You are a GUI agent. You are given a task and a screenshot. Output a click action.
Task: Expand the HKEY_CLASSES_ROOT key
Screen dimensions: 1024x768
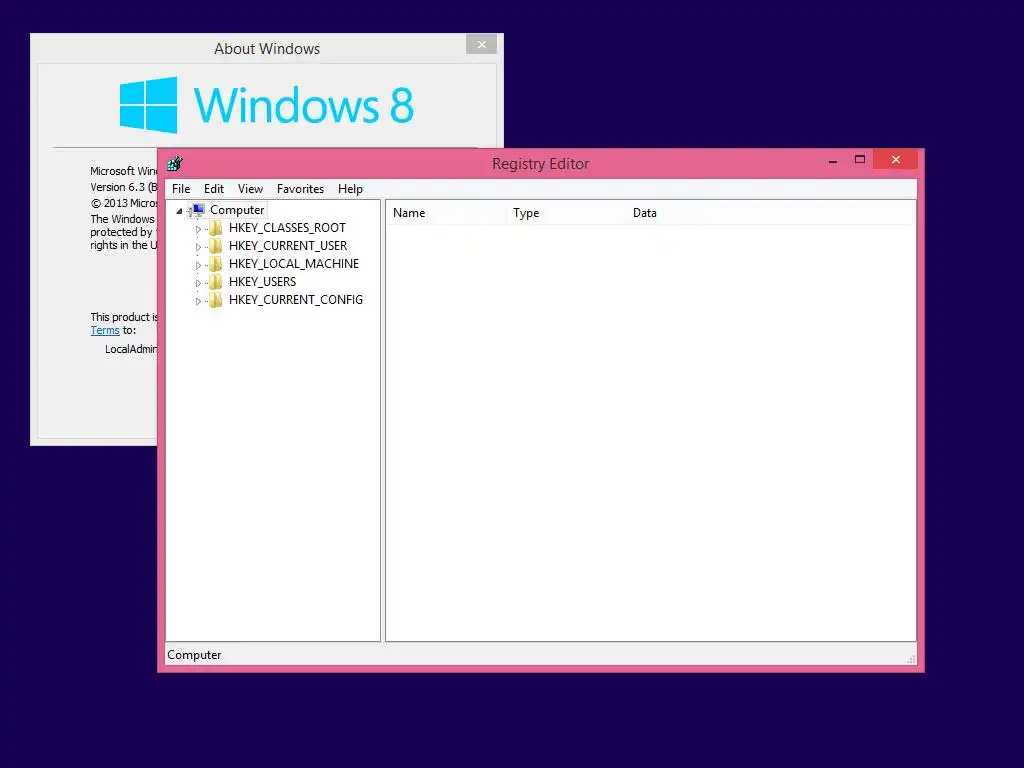[x=199, y=229]
